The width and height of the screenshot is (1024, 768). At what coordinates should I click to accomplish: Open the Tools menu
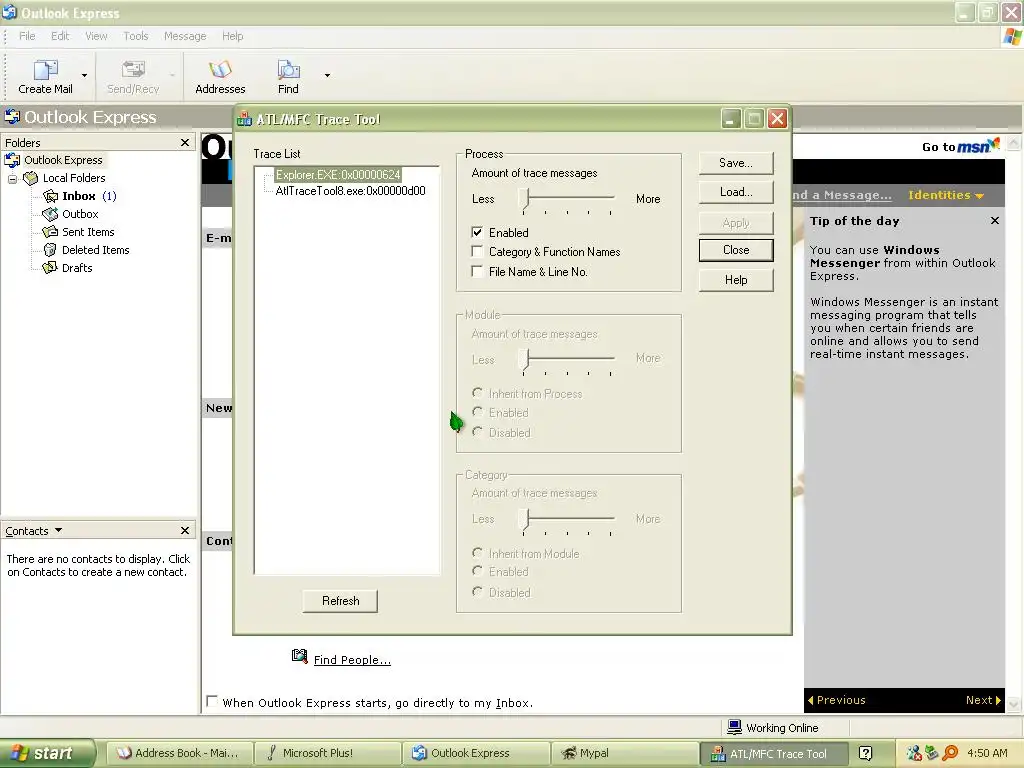136,36
